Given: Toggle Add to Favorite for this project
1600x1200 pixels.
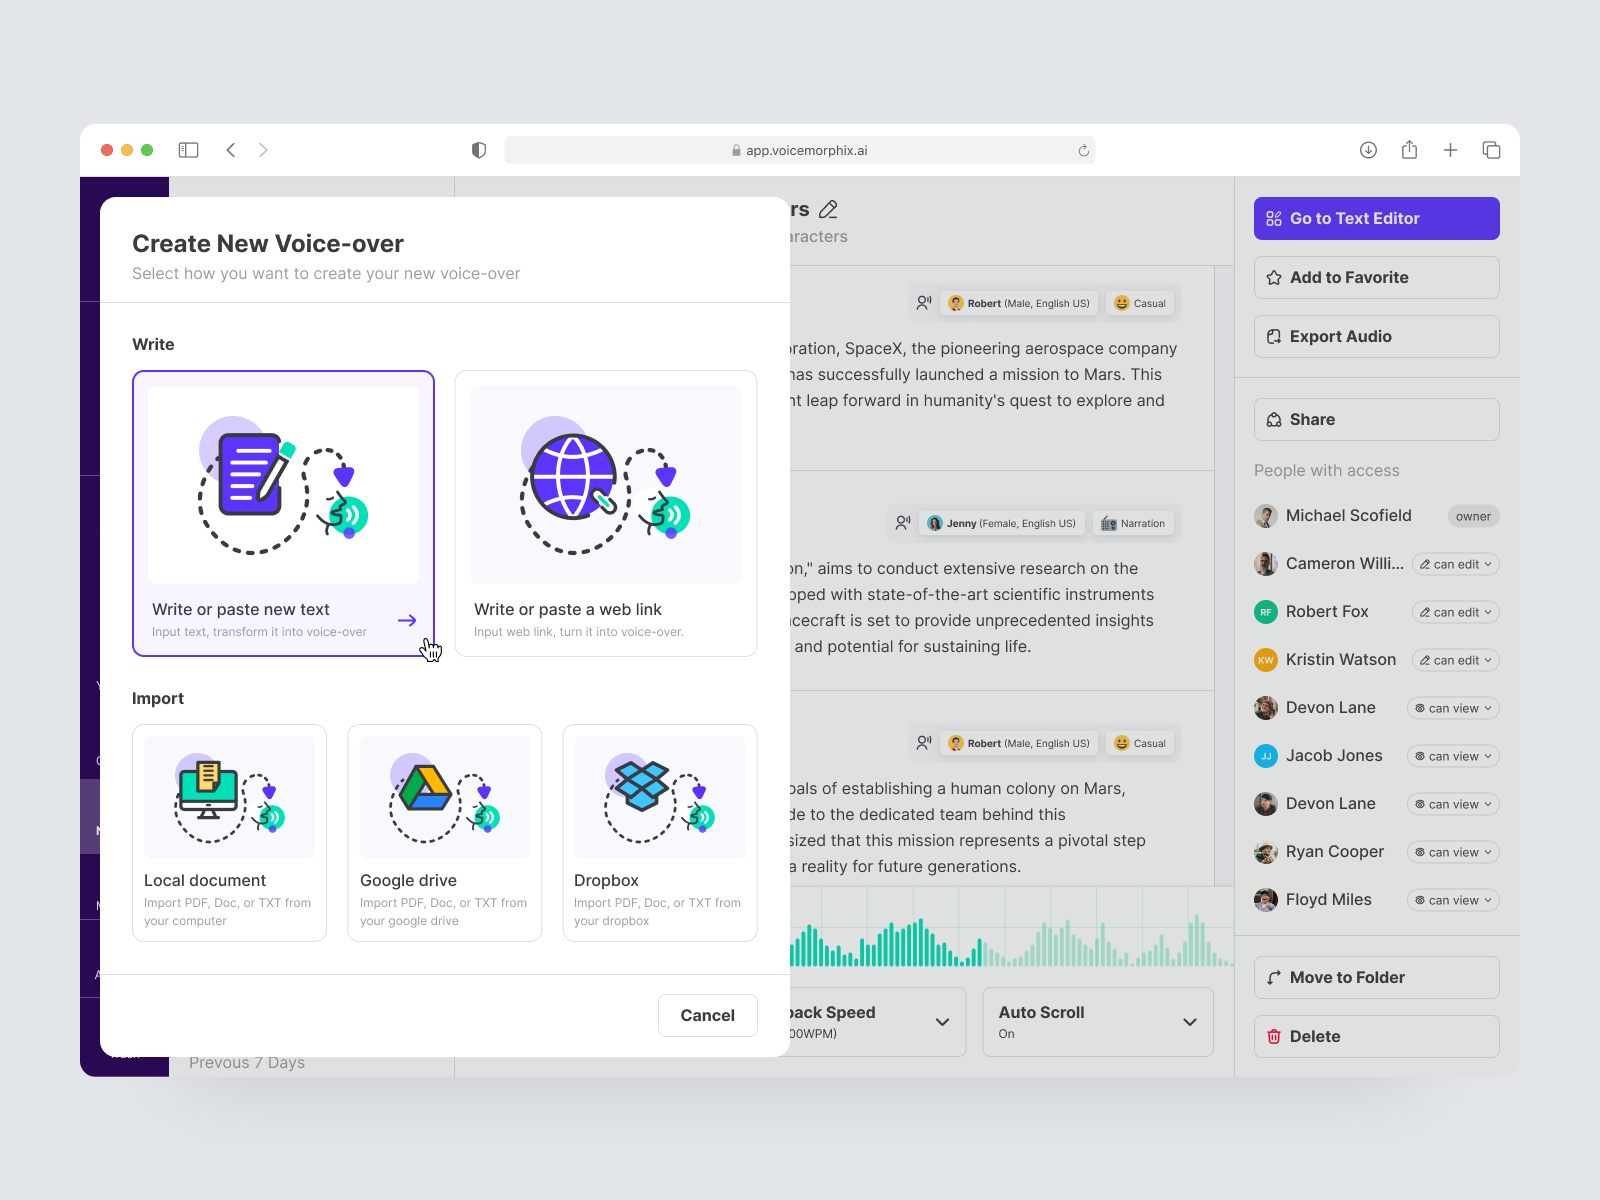Looking at the screenshot, I should 1376,277.
